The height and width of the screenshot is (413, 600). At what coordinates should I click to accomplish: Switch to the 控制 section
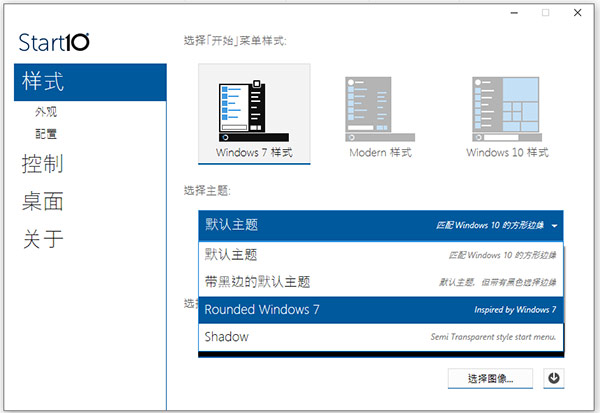click(x=42, y=164)
